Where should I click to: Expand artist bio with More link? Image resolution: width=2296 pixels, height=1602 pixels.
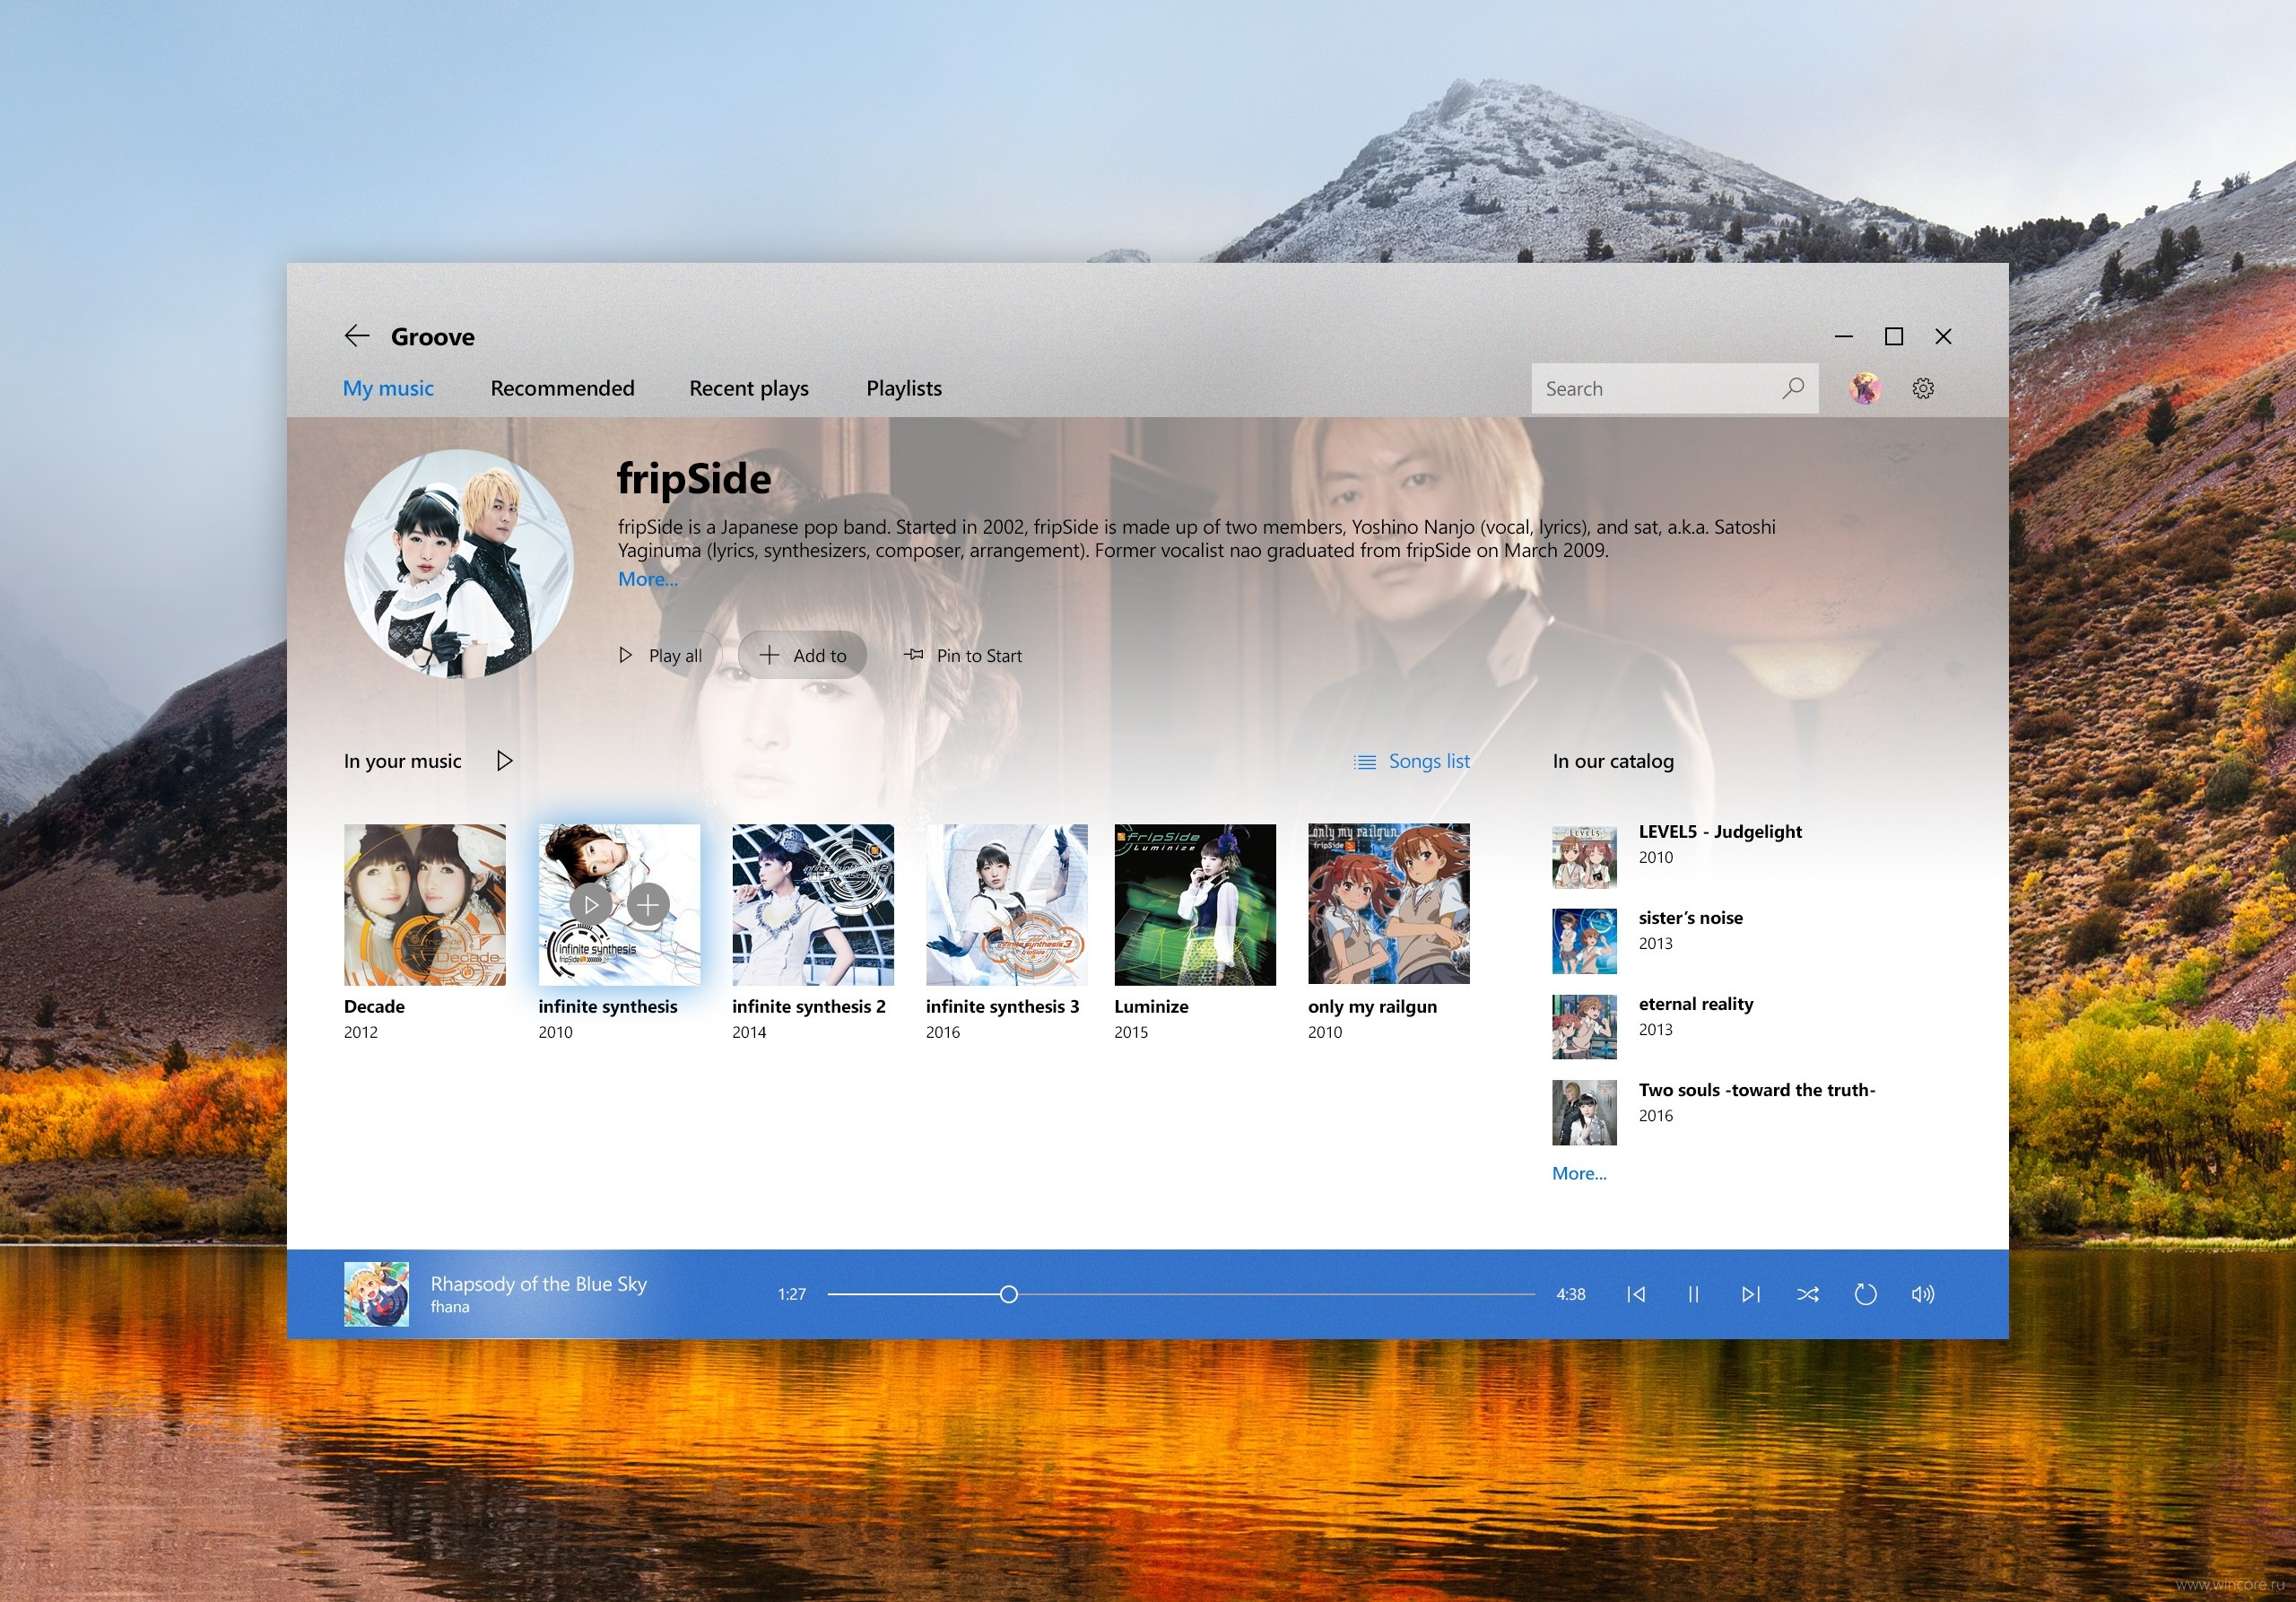tap(647, 579)
